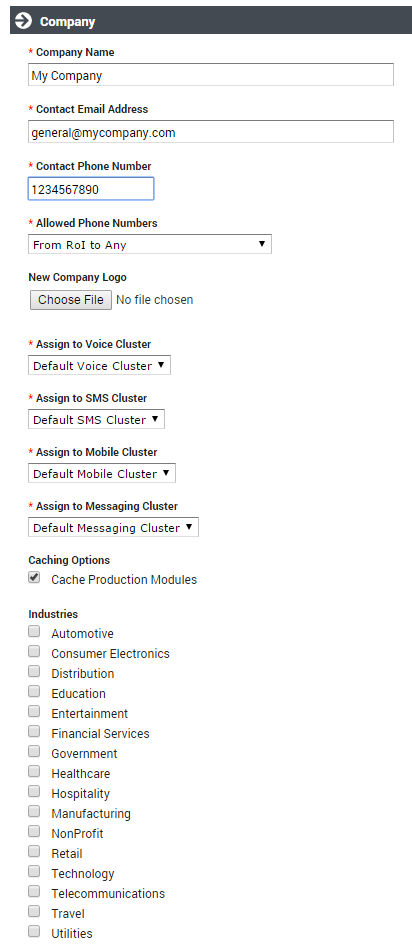Click into the Company Name field
412x950 pixels.
point(211,75)
